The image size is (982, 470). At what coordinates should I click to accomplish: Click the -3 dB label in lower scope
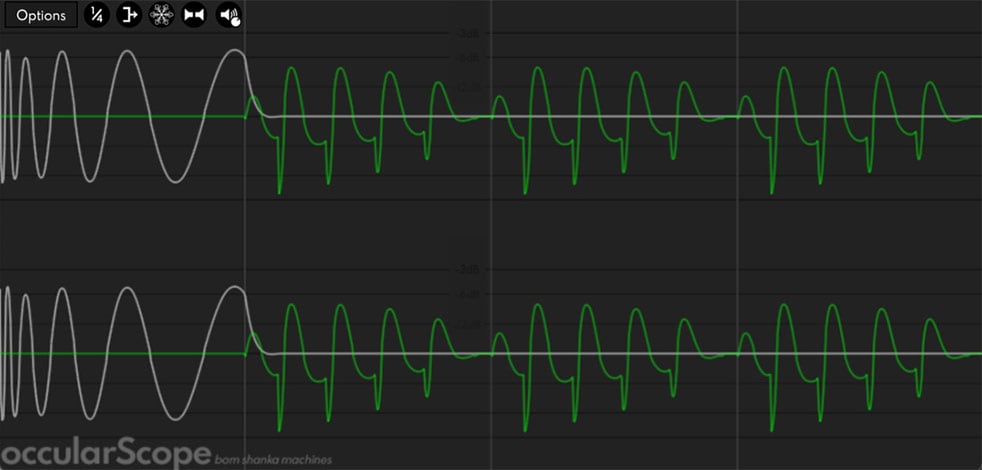[x=468, y=270]
